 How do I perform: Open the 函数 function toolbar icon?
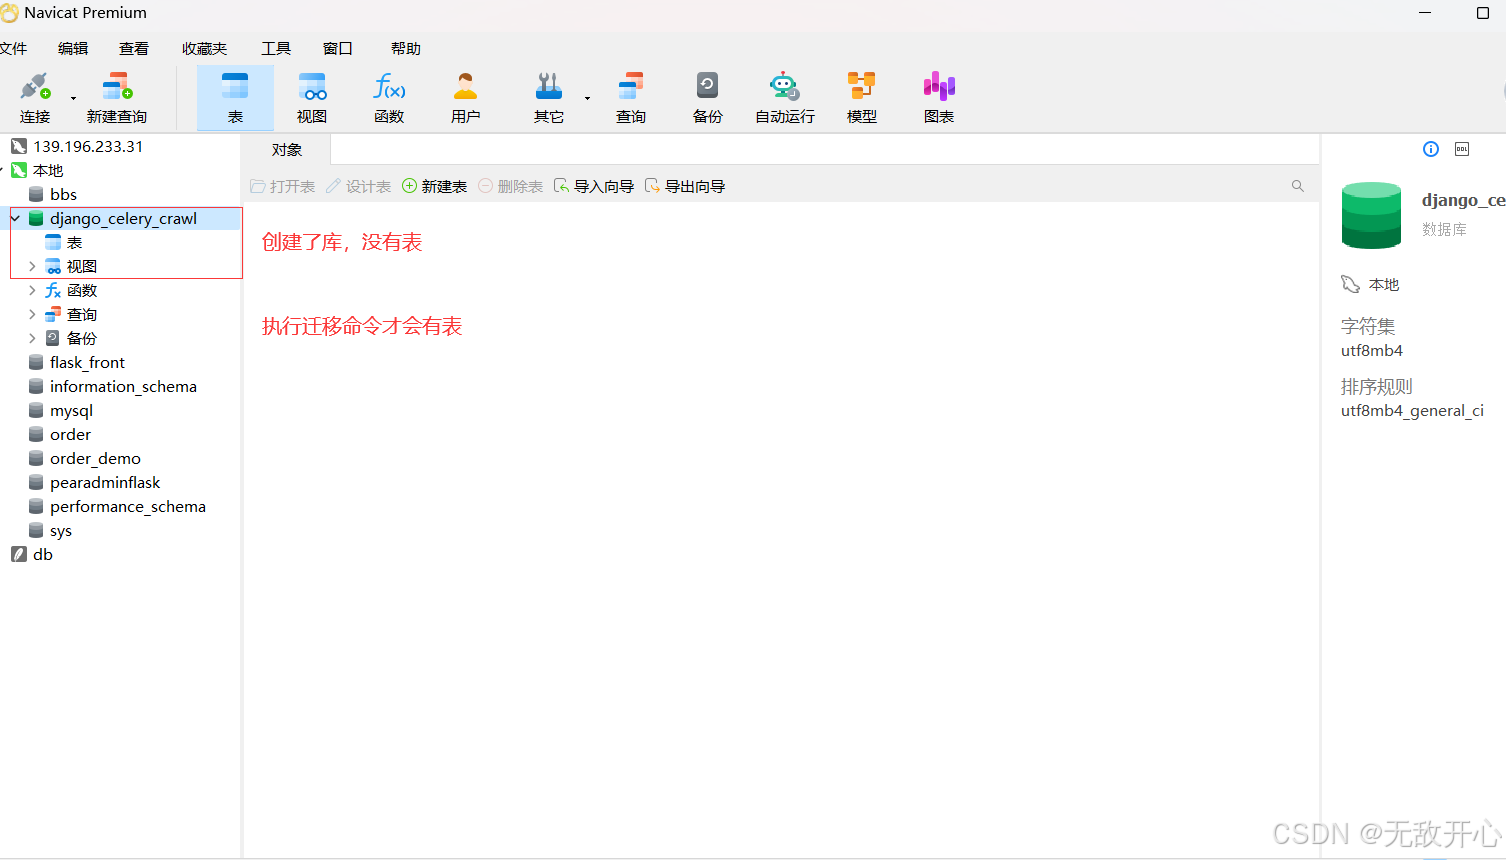pos(389,98)
